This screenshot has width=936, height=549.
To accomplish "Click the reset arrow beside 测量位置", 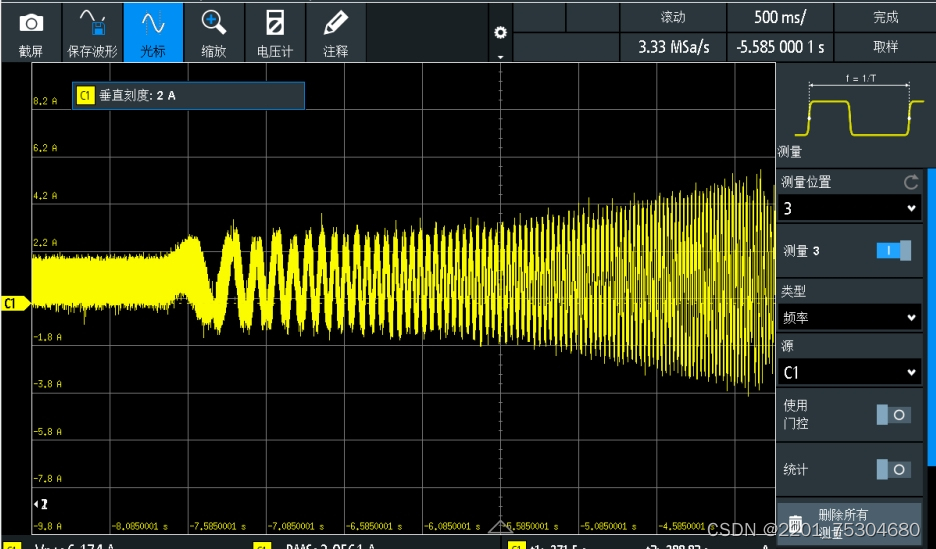I will [x=911, y=182].
